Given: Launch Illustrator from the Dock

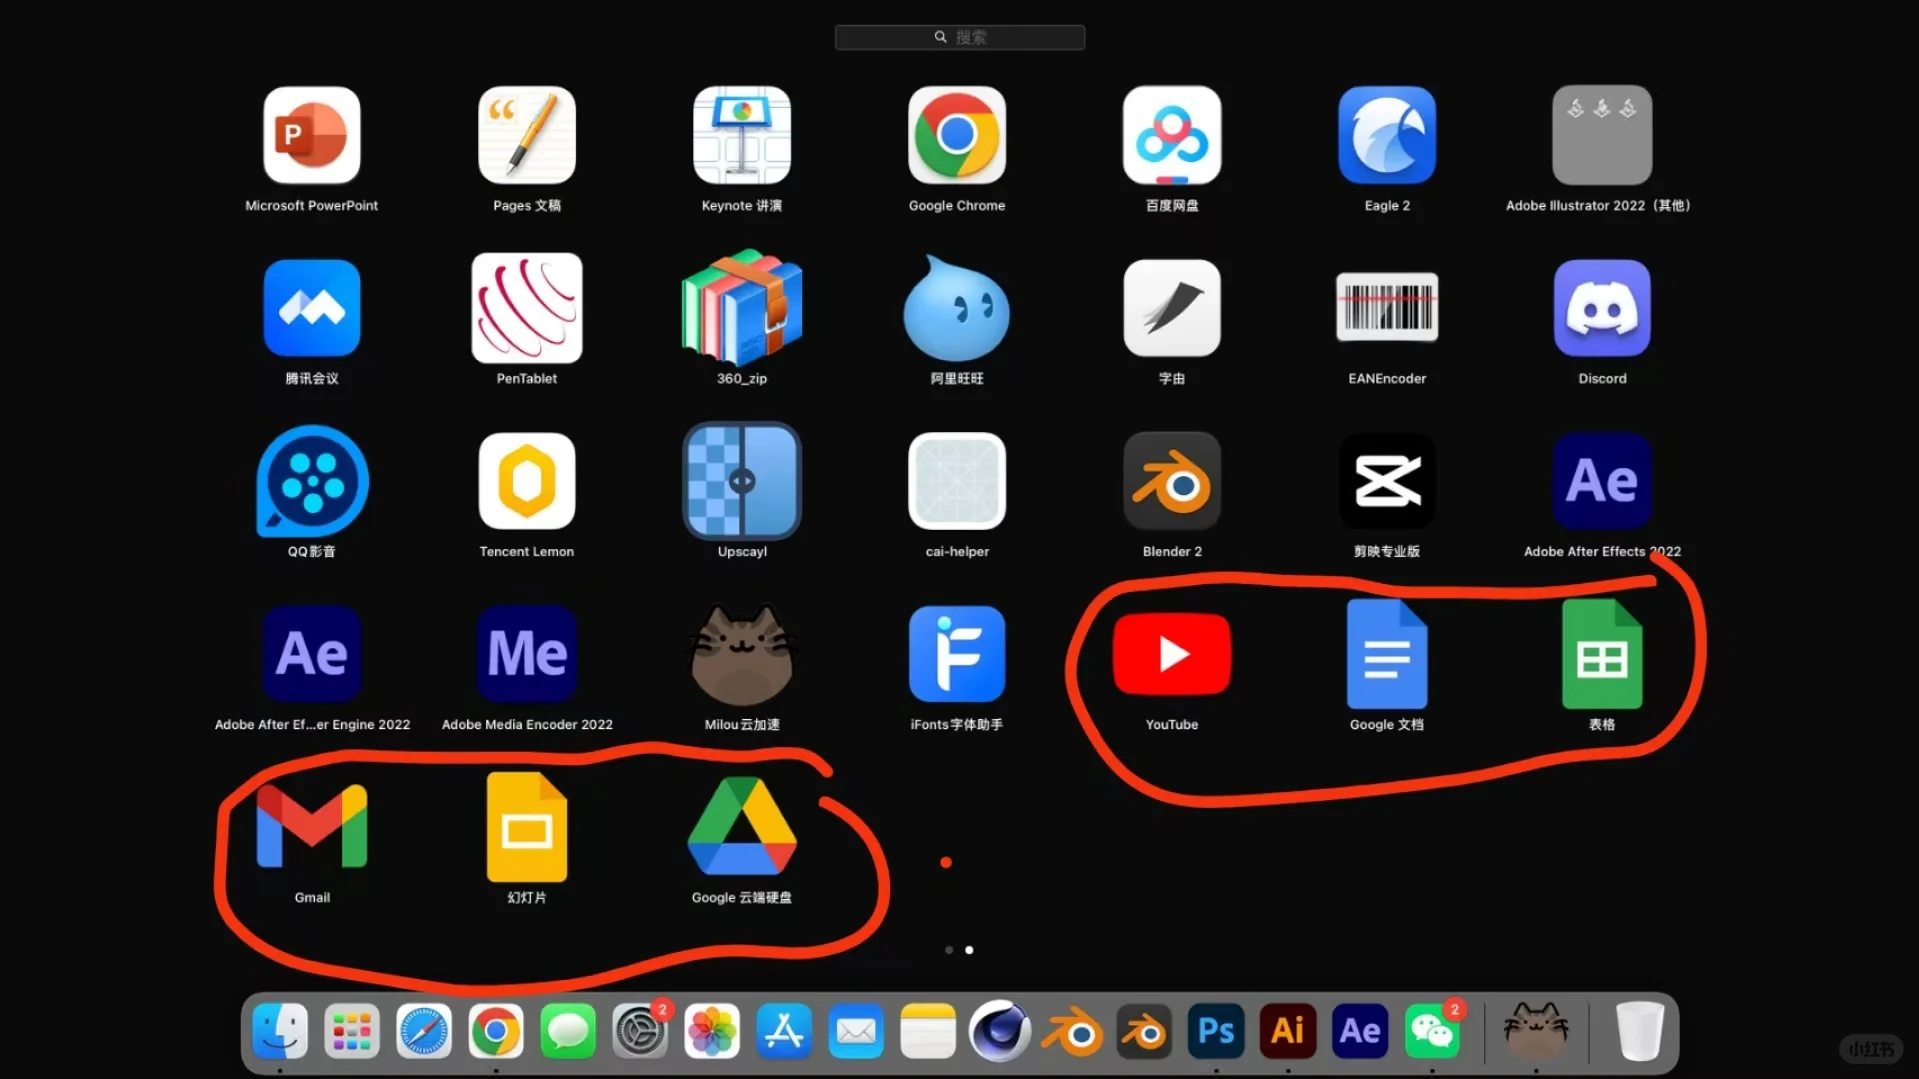Looking at the screenshot, I should [1288, 1031].
